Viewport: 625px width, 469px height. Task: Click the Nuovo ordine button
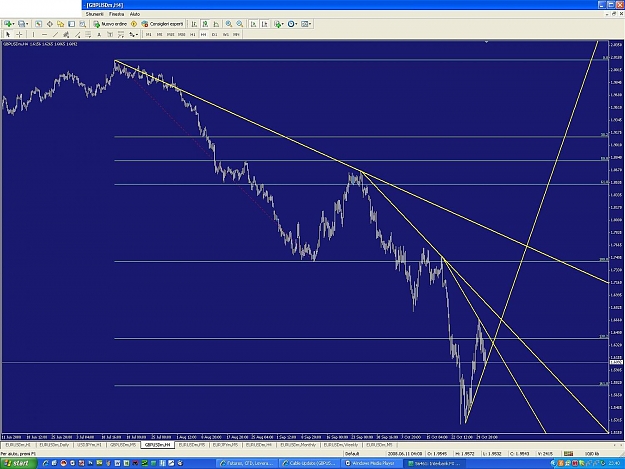click(x=110, y=24)
